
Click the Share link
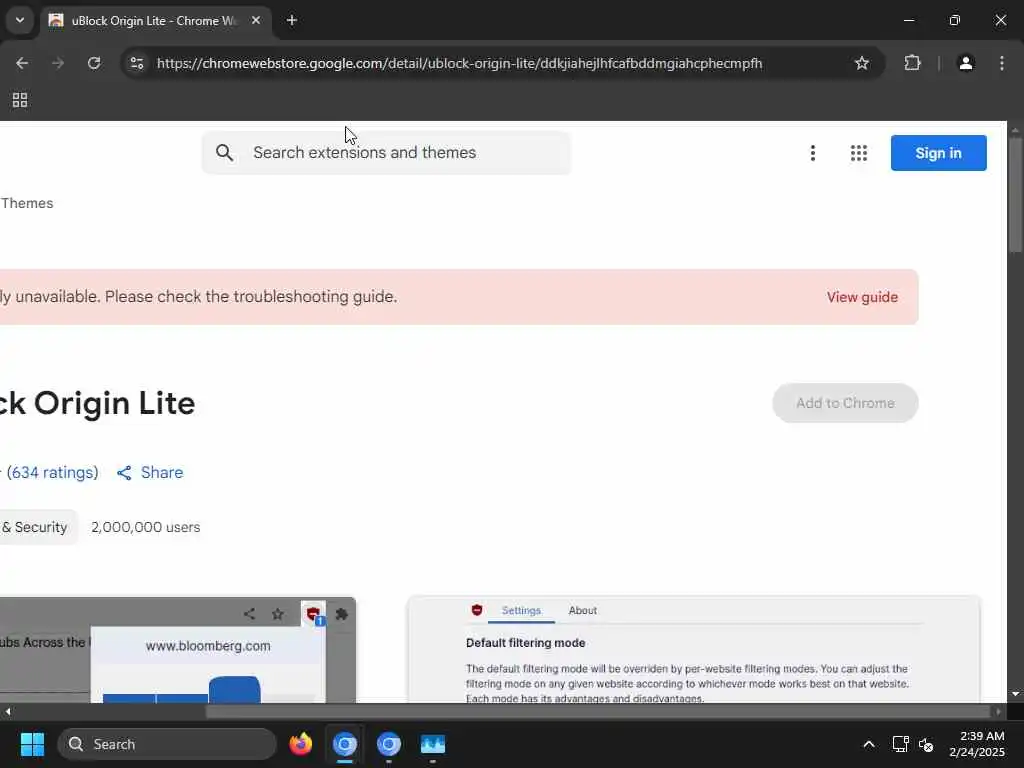click(x=150, y=472)
